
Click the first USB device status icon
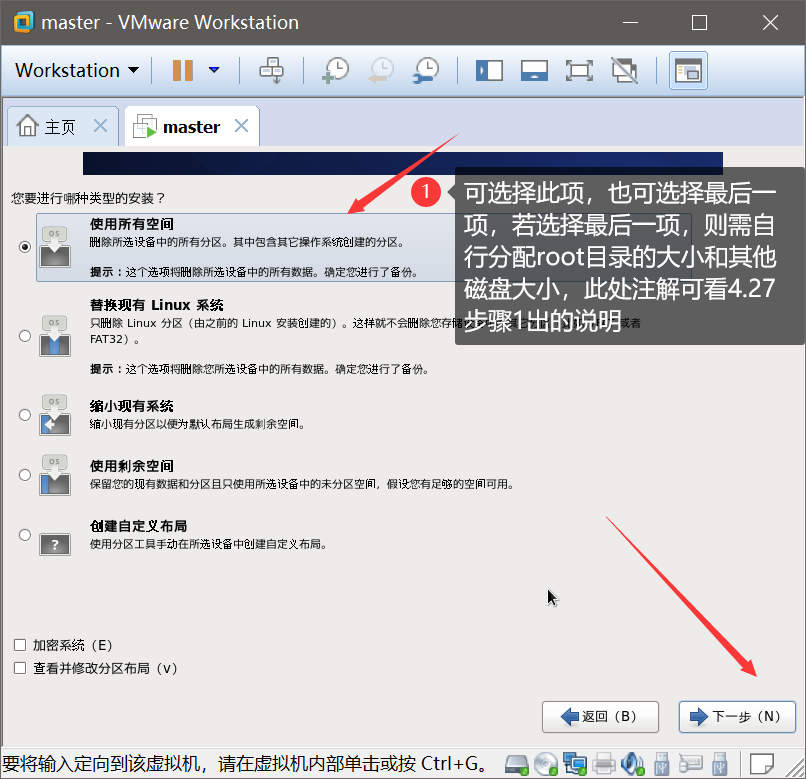pyautogui.click(x=662, y=764)
